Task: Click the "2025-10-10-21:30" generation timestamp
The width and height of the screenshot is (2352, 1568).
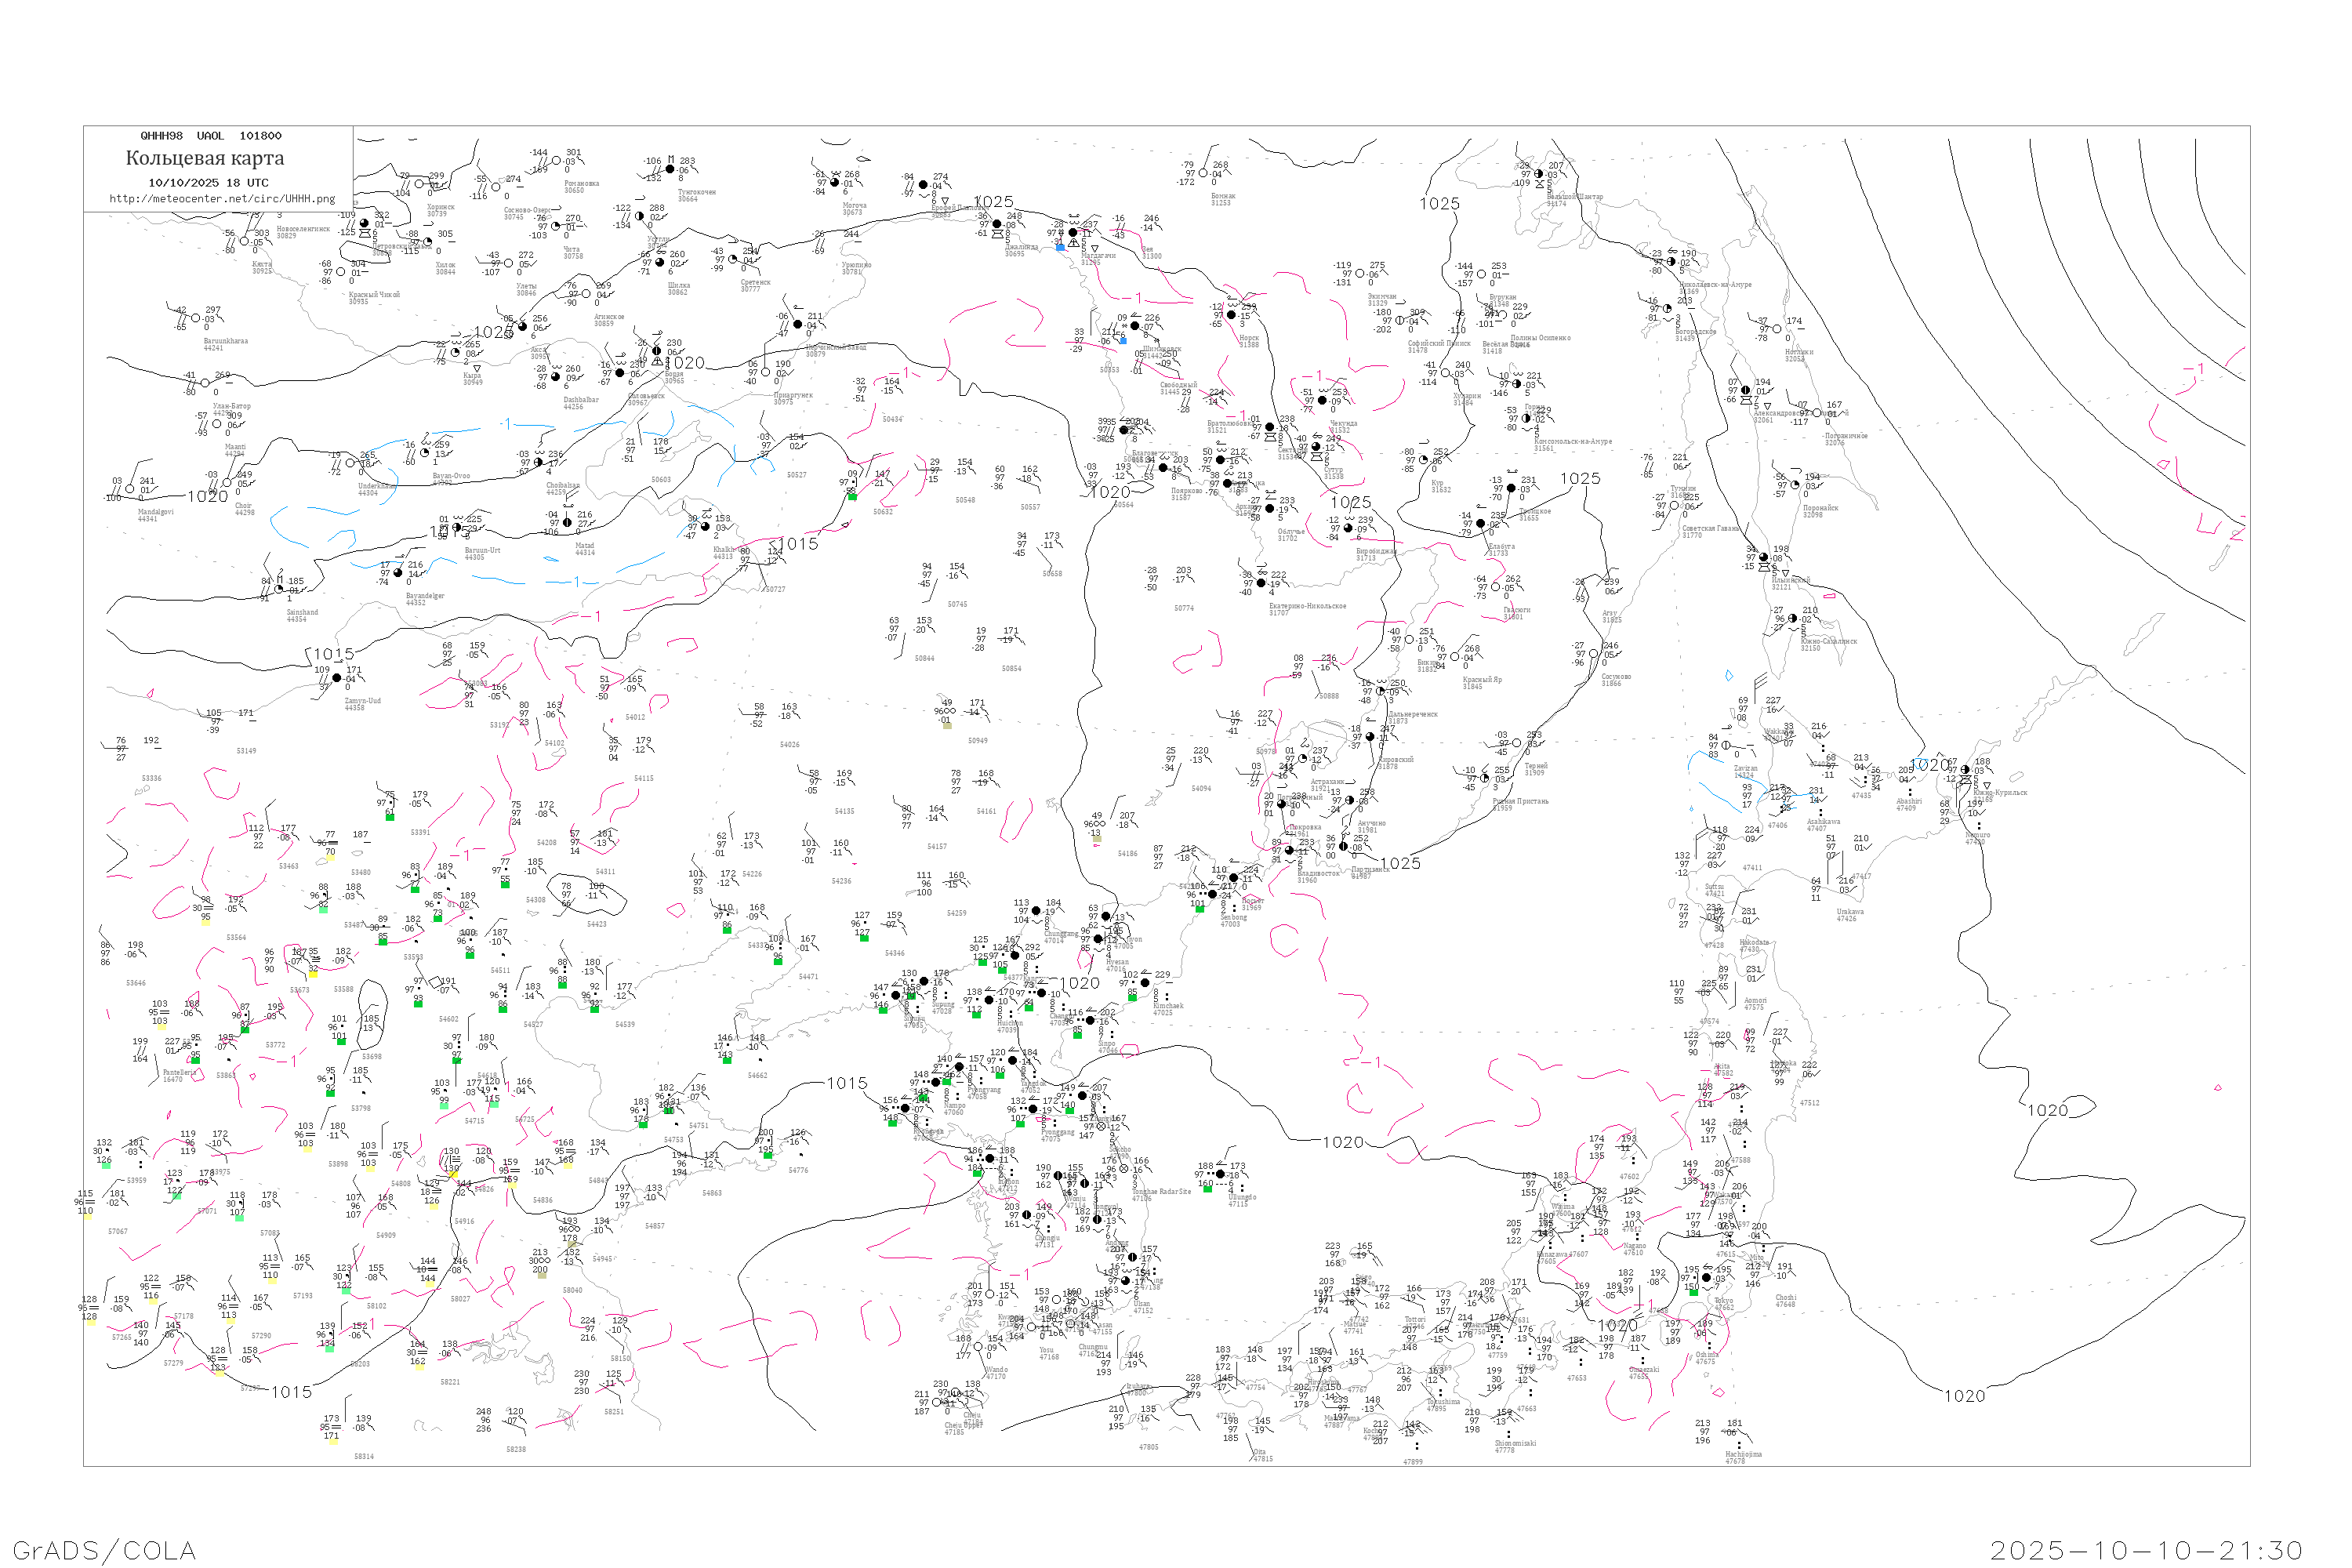Action: tap(2146, 1550)
